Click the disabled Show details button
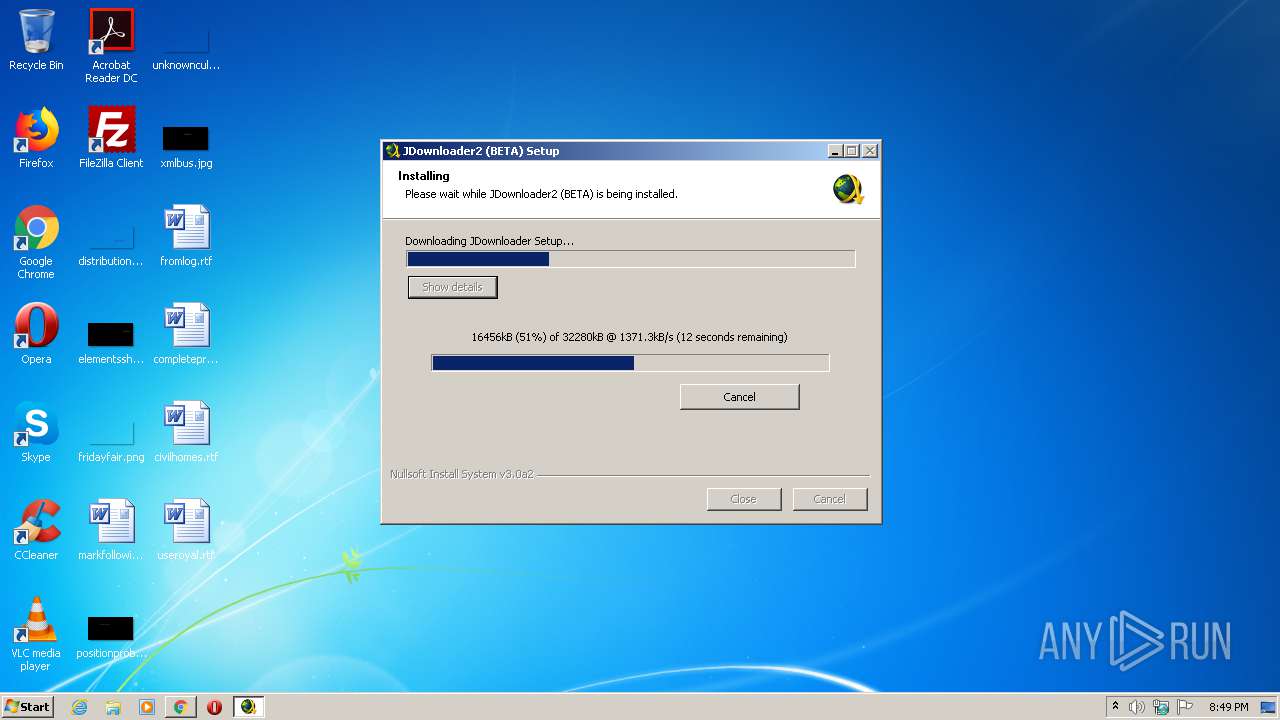This screenshot has width=1280, height=720. coord(452,287)
